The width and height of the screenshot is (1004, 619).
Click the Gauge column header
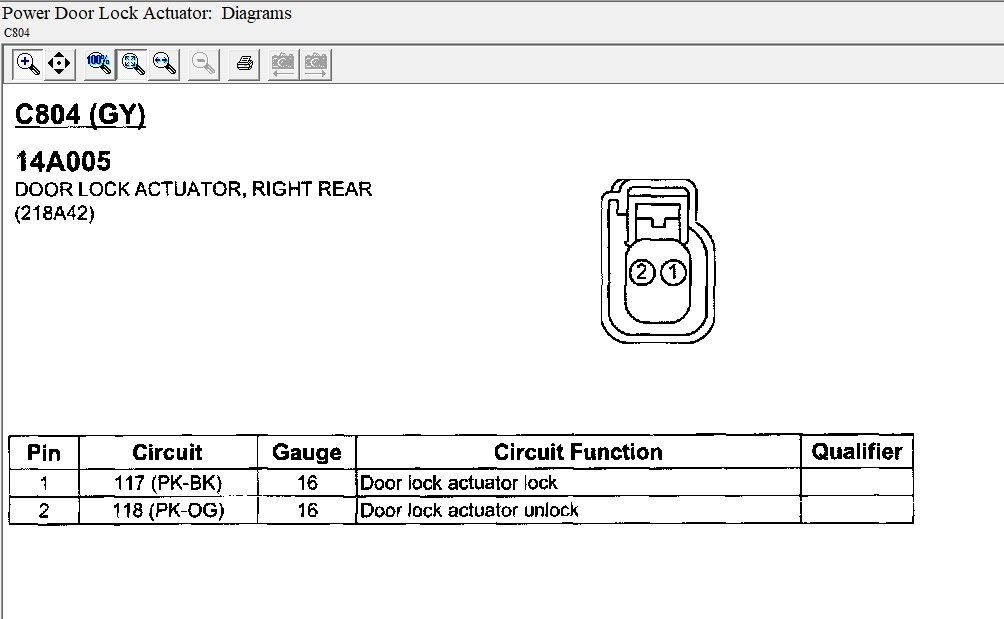(x=306, y=452)
